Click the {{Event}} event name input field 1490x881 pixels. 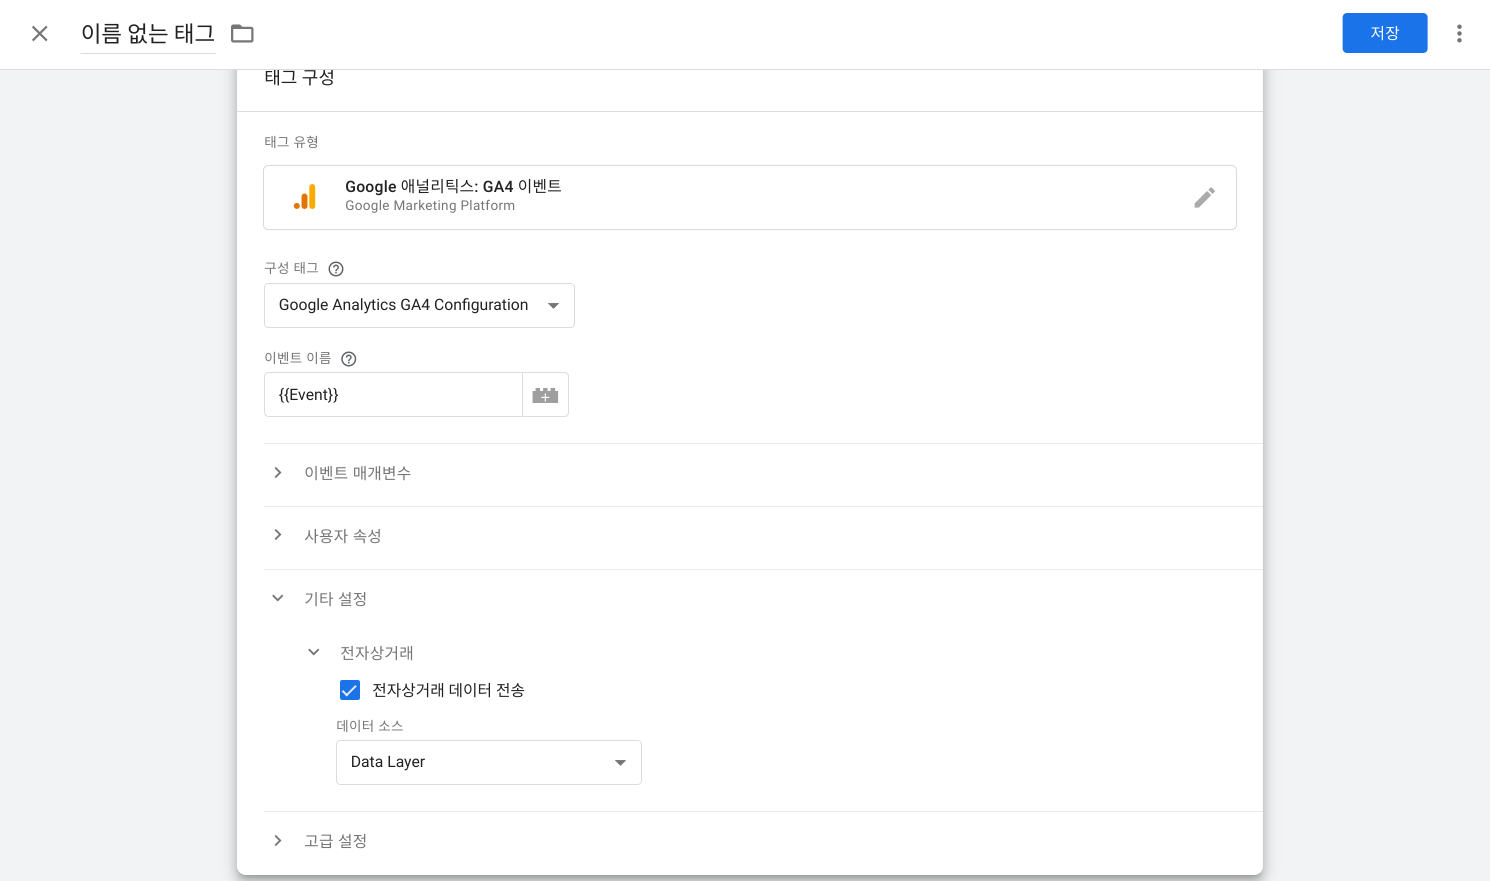tap(393, 395)
